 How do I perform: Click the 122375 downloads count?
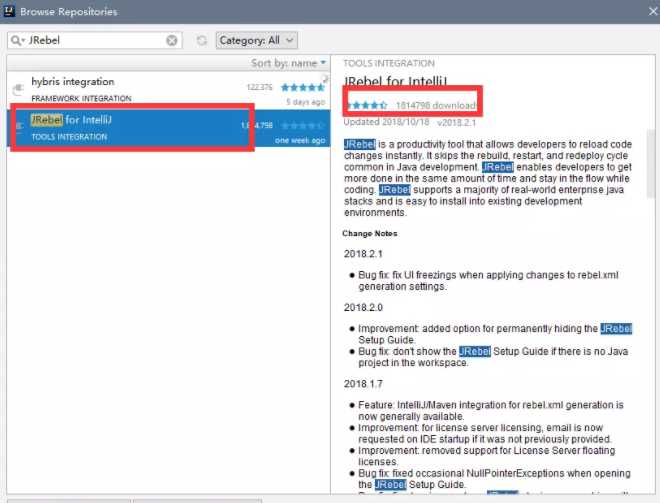(x=259, y=87)
